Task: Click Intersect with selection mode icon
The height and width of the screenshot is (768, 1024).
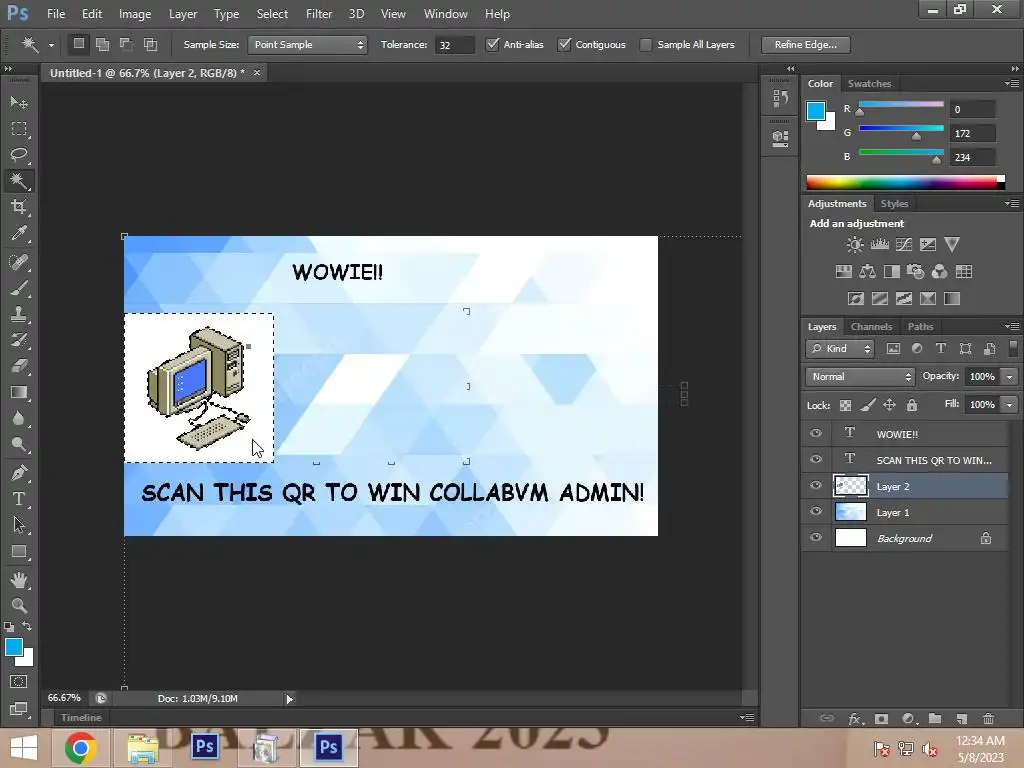Action: coord(150,44)
